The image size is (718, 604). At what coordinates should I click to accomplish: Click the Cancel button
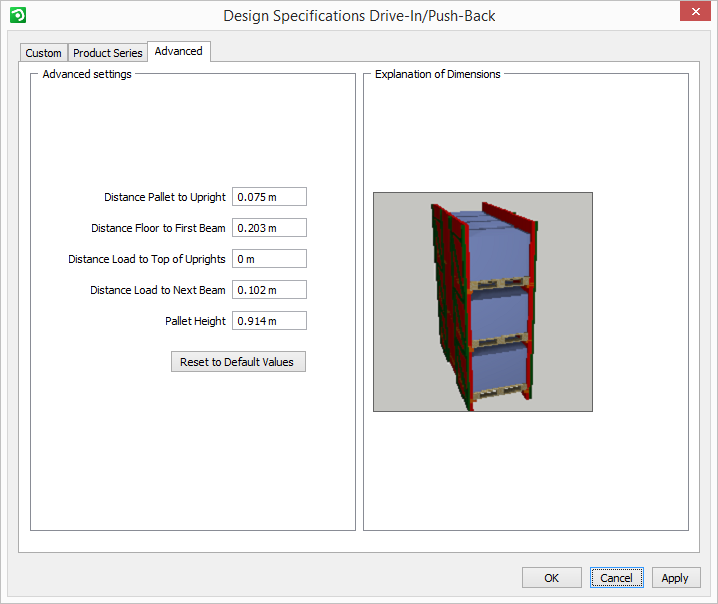(x=616, y=578)
